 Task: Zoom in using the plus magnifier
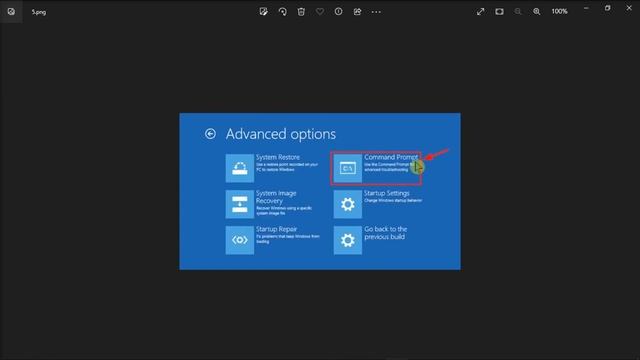(537, 11)
